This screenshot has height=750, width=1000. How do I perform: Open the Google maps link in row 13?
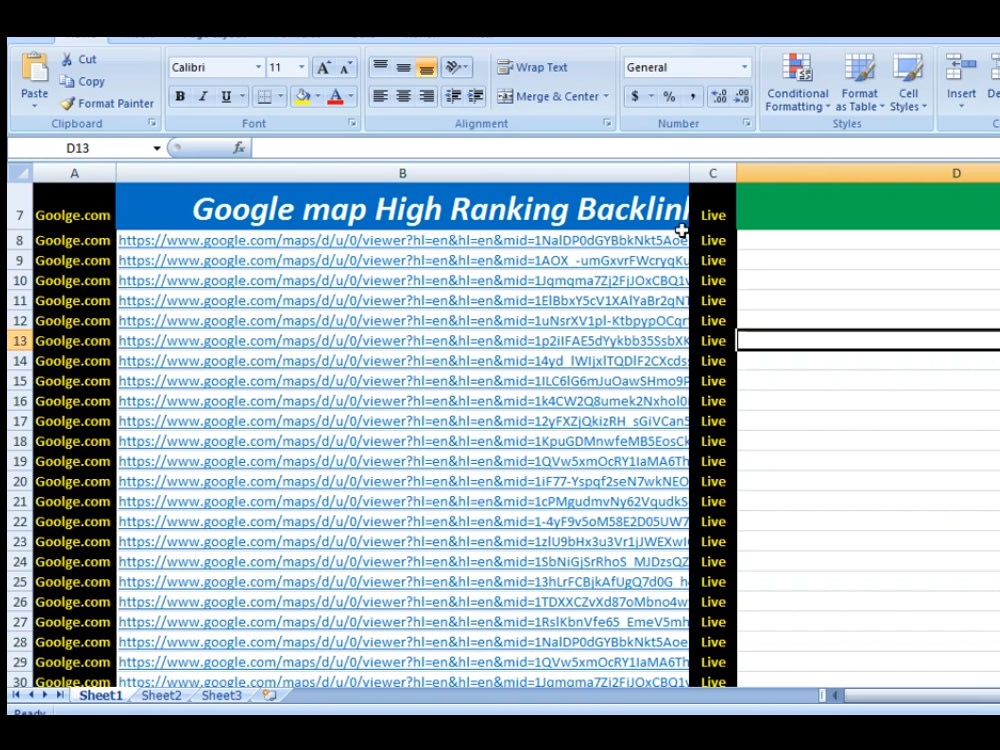point(403,341)
